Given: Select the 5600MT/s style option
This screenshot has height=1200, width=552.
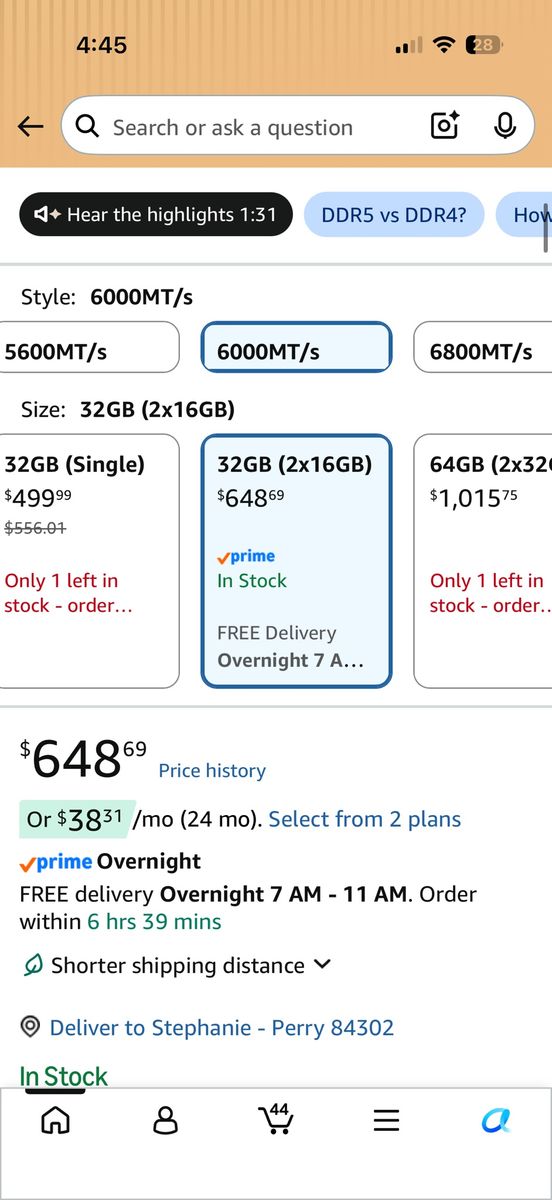Looking at the screenshot, I should [89, 348].
